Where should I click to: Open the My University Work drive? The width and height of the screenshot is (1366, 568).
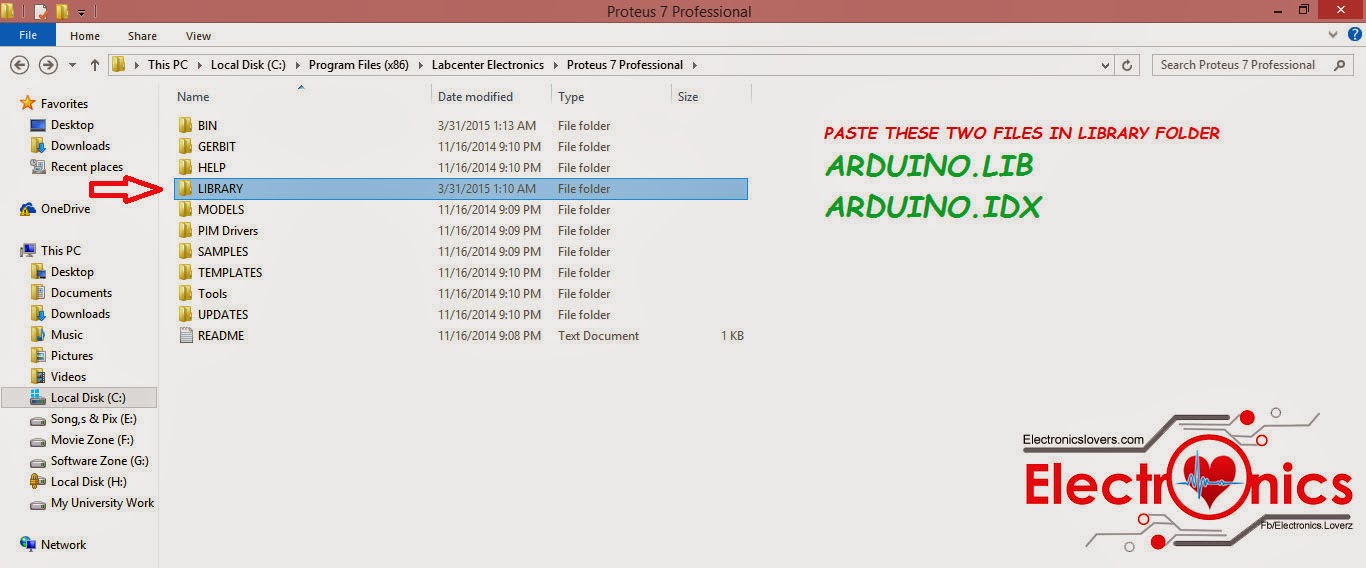pyautogui.click(x=102, y=503)
